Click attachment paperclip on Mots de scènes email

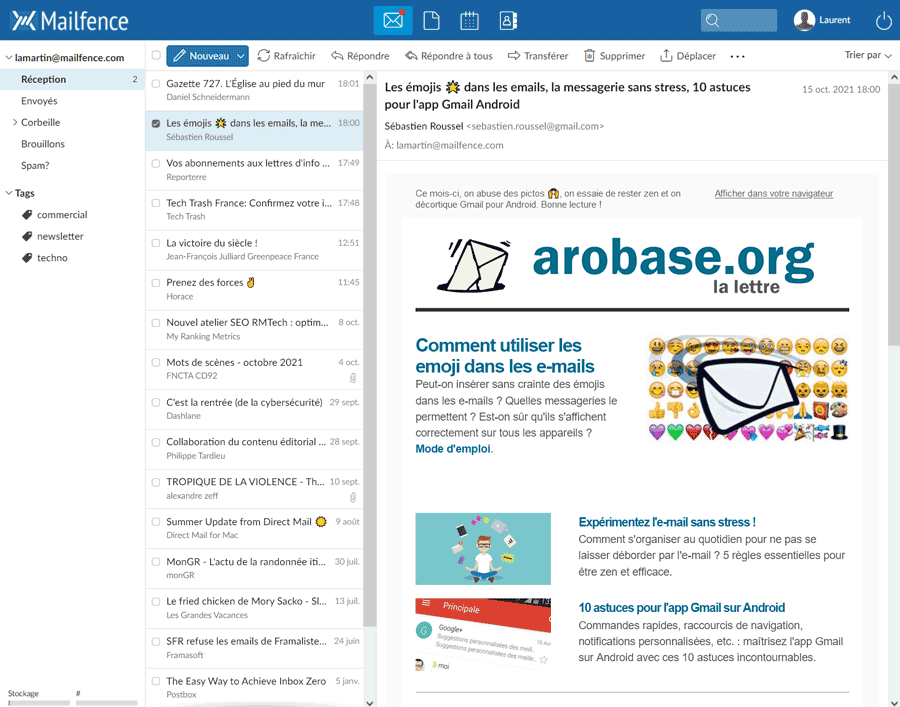tap(353, 378)
